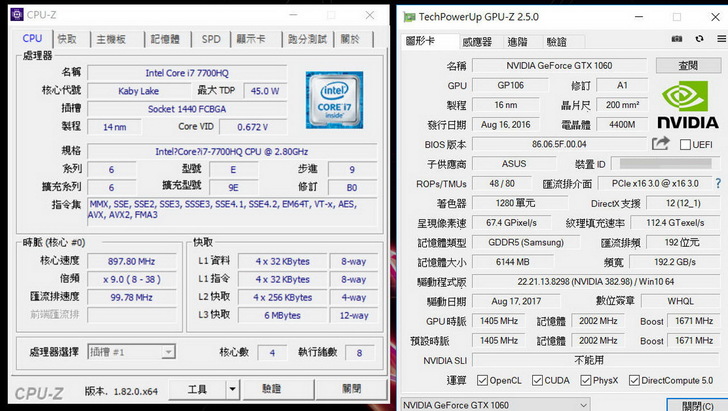Switch to the SPD tab in CPU-Z
728x411 pixels.
tap(211, 39)
